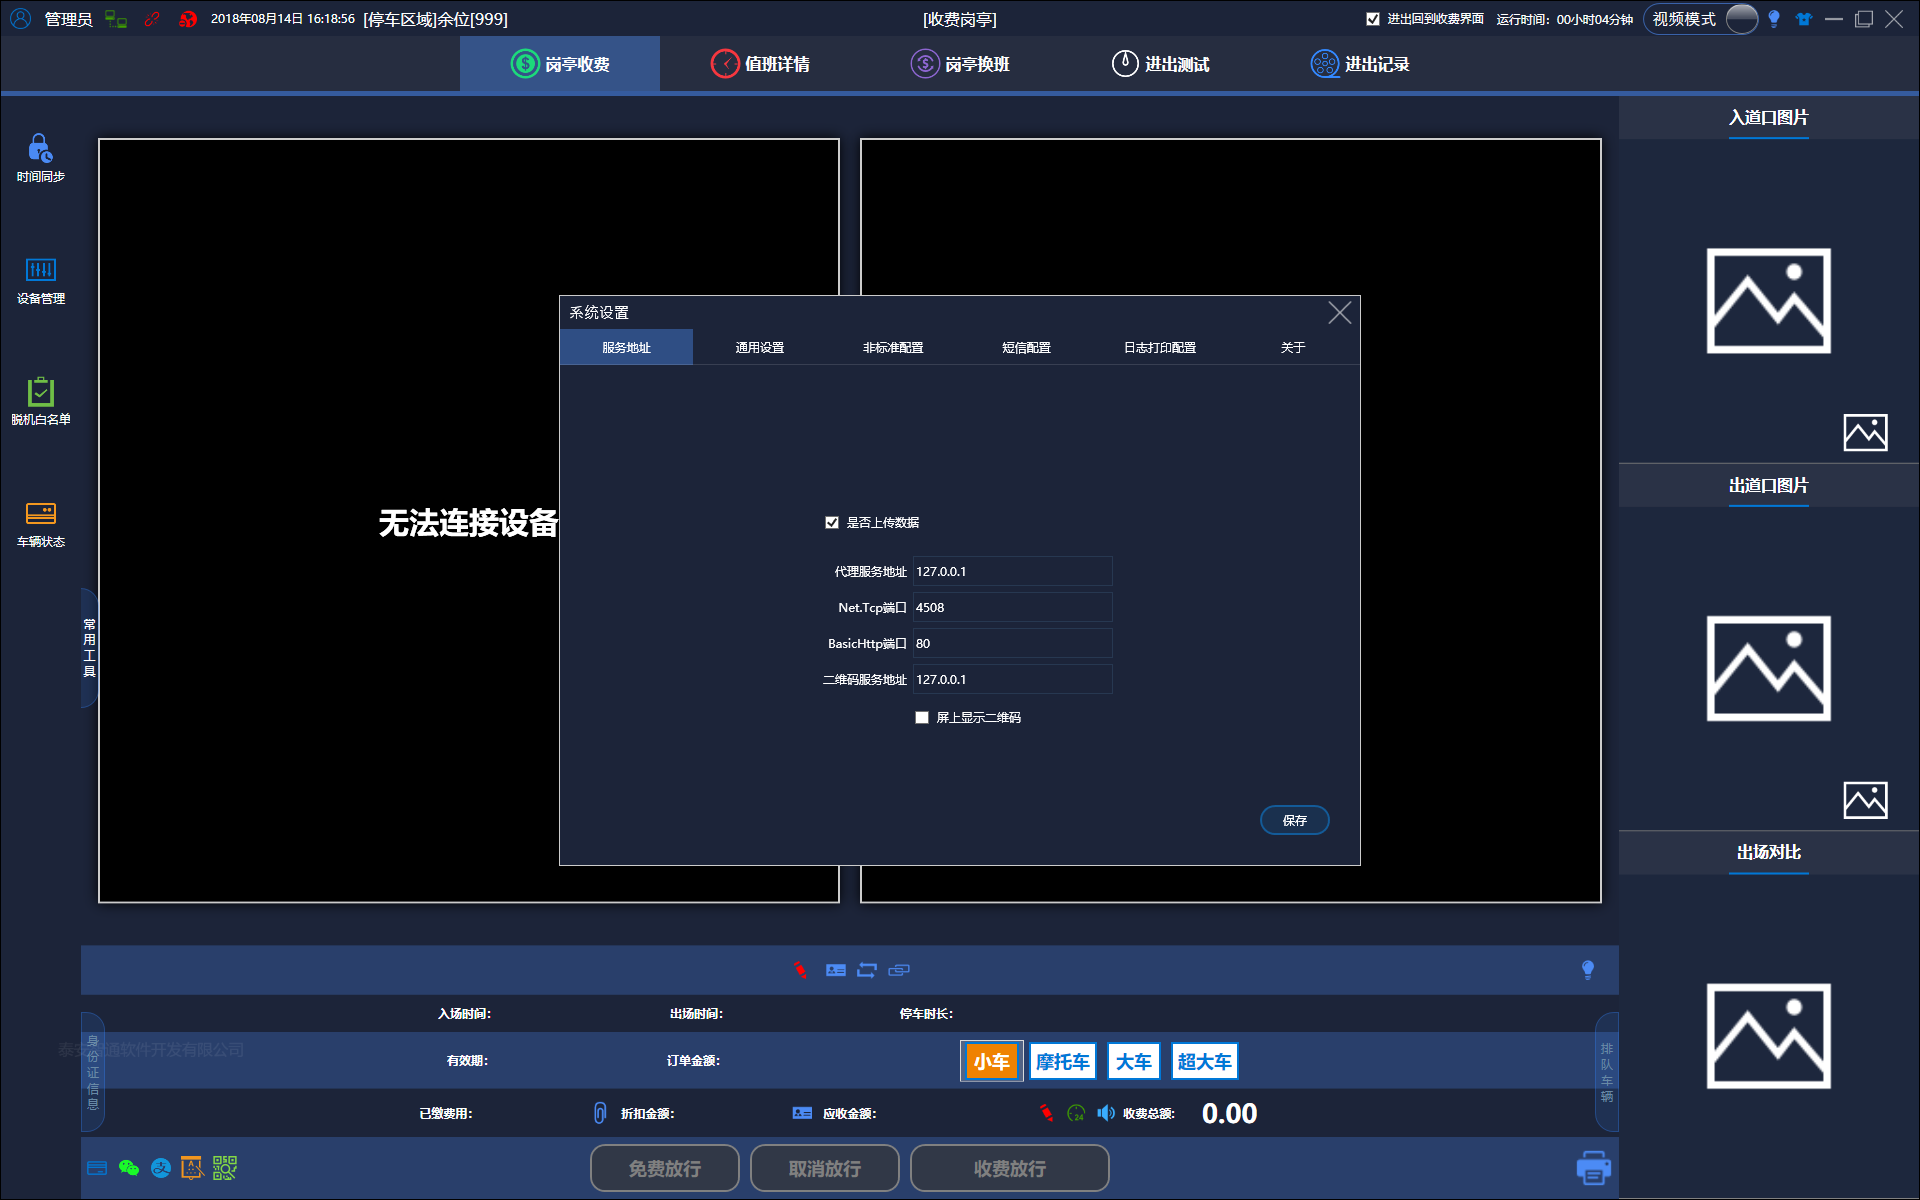Click the red pen icon beside 收费总额
This screenshot has width=1920, height=1200.
pos(1046,1113)
